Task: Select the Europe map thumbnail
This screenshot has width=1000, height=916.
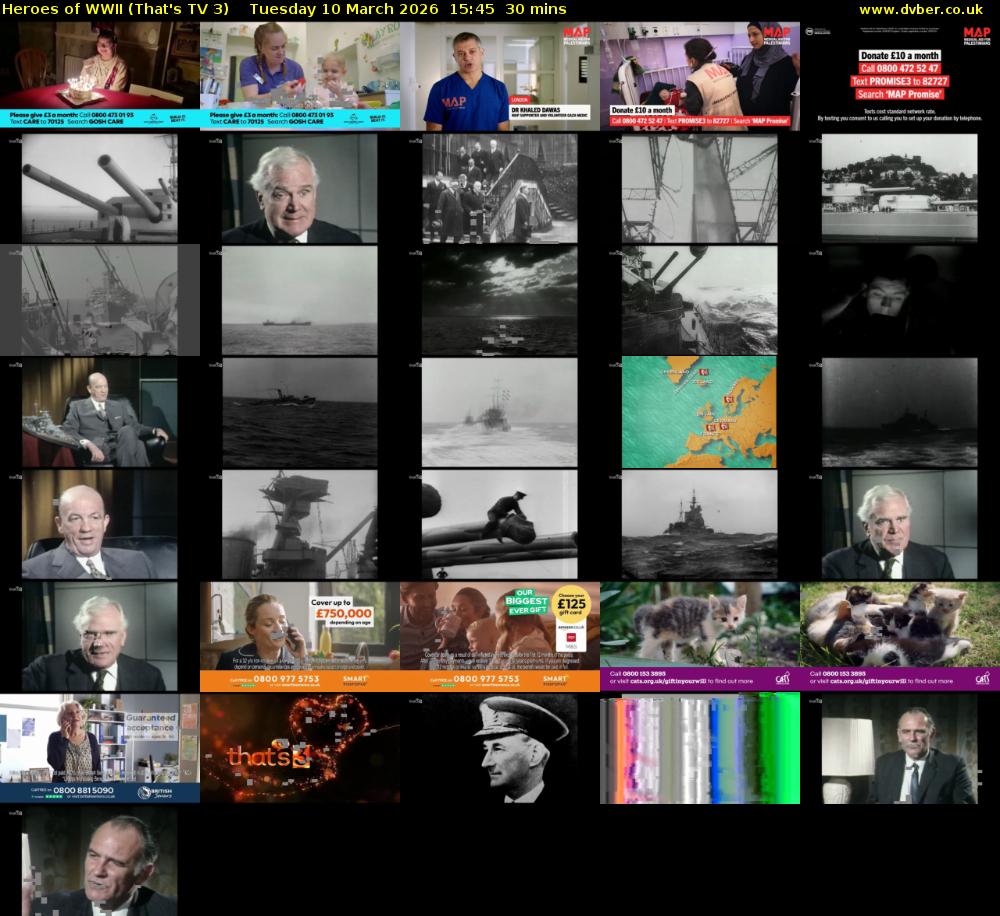Action: (700, 411)
